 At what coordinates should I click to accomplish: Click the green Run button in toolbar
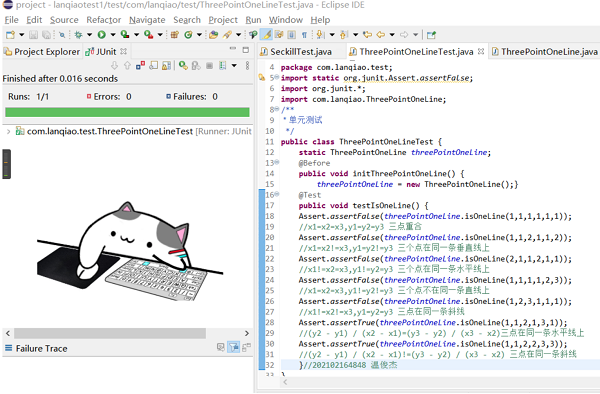pyautogui.click(x=101, y=35)
